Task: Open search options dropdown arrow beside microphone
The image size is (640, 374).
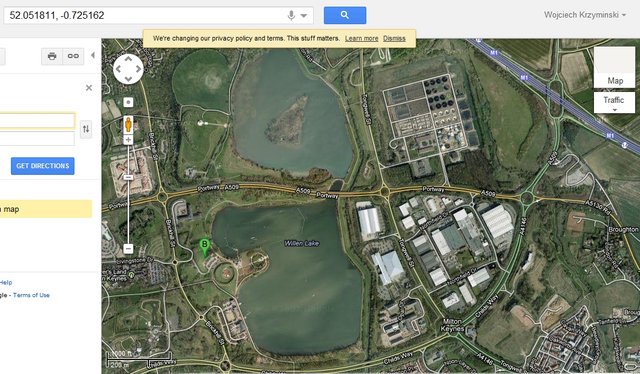Action: click(x=304, y=16)
